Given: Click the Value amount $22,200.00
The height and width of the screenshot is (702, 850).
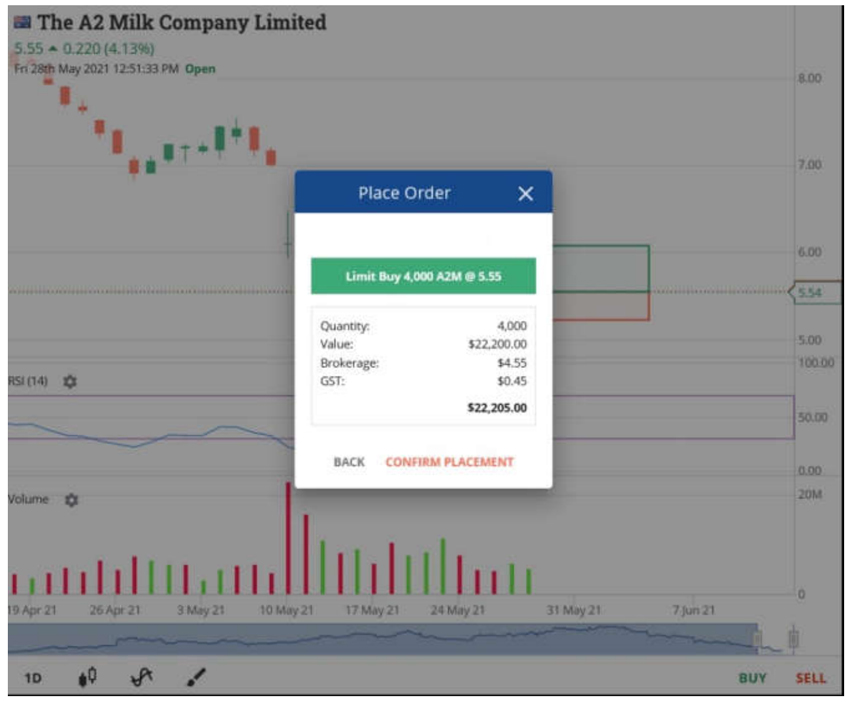Looking at the screenshot, I should (x=497, y=344).
